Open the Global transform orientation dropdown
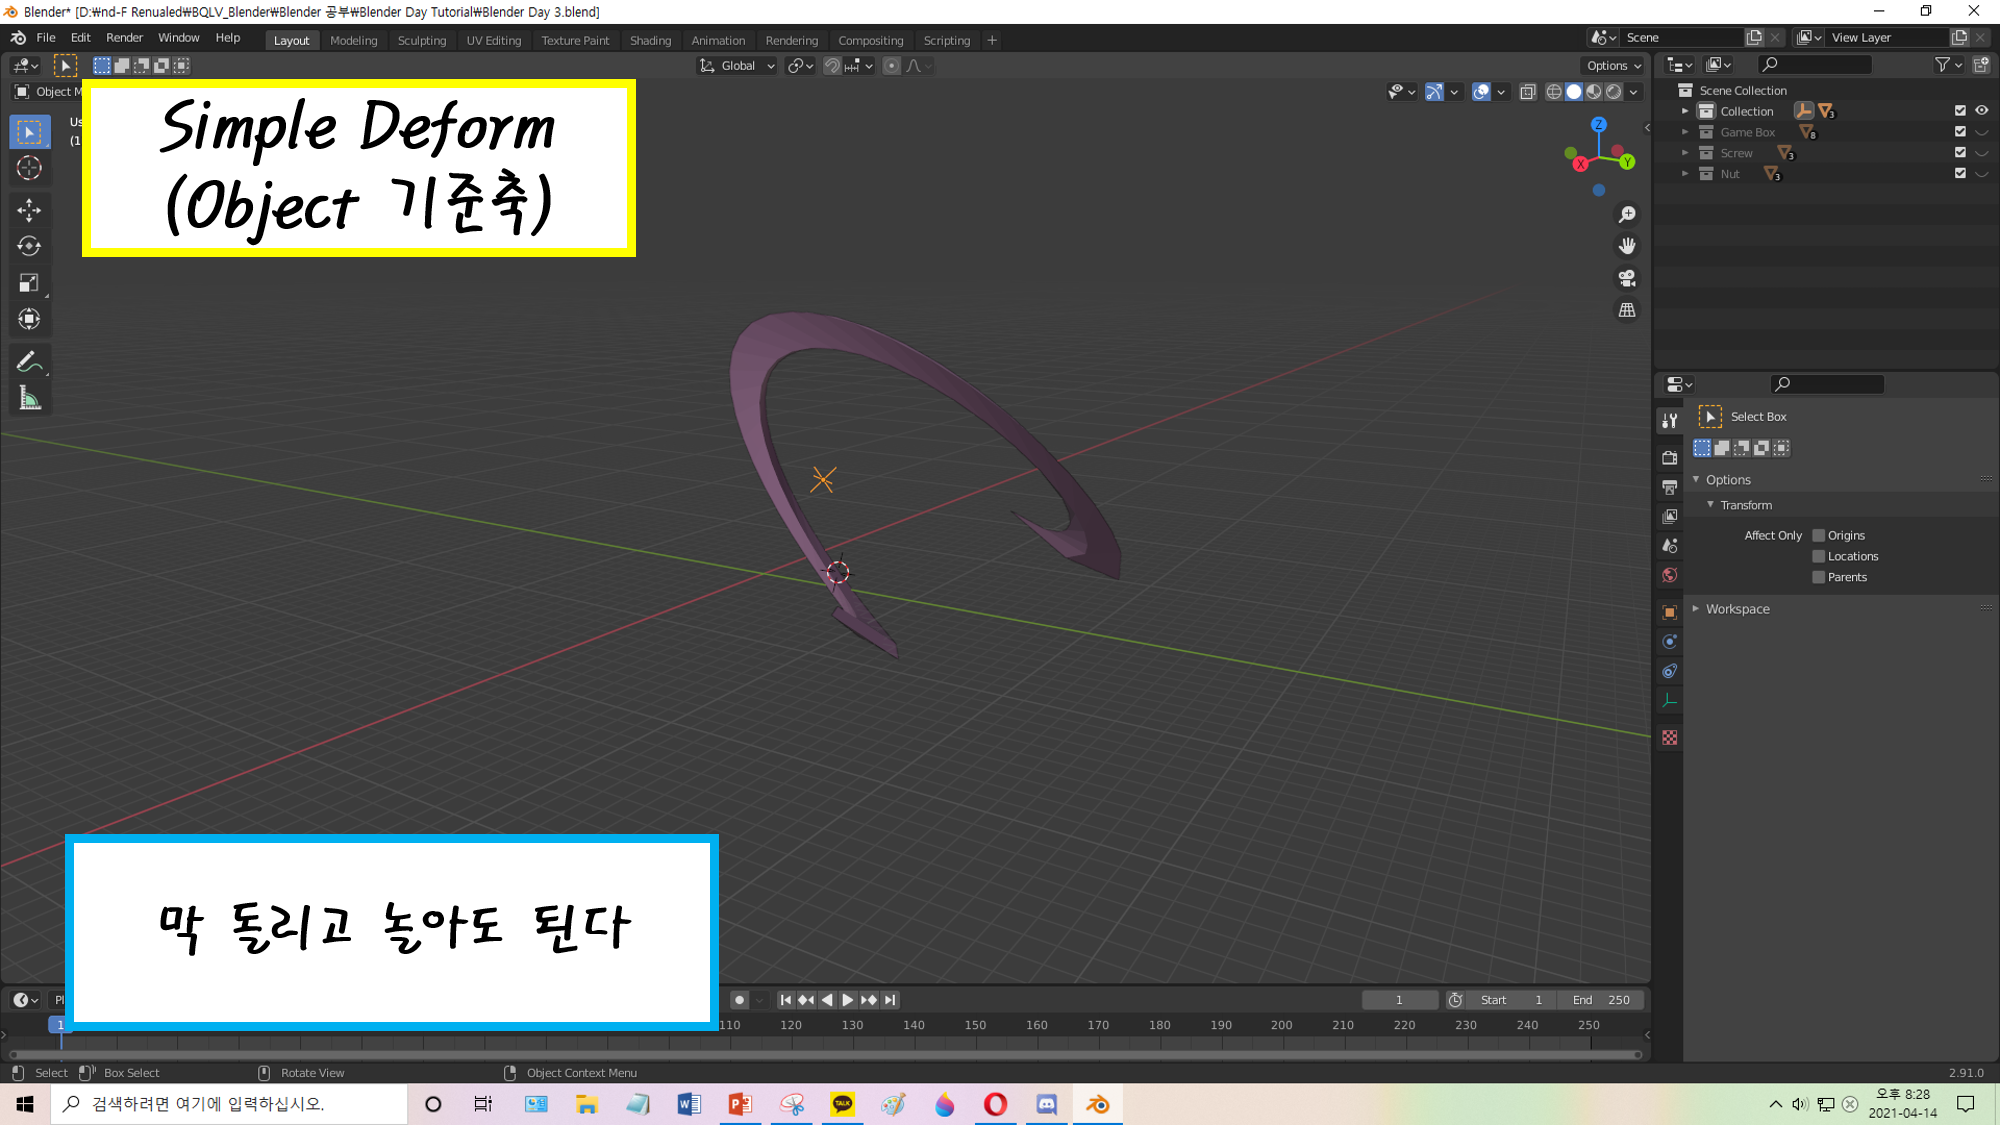This screenshot has height=1125, width=2000. [x=737, y=66]
